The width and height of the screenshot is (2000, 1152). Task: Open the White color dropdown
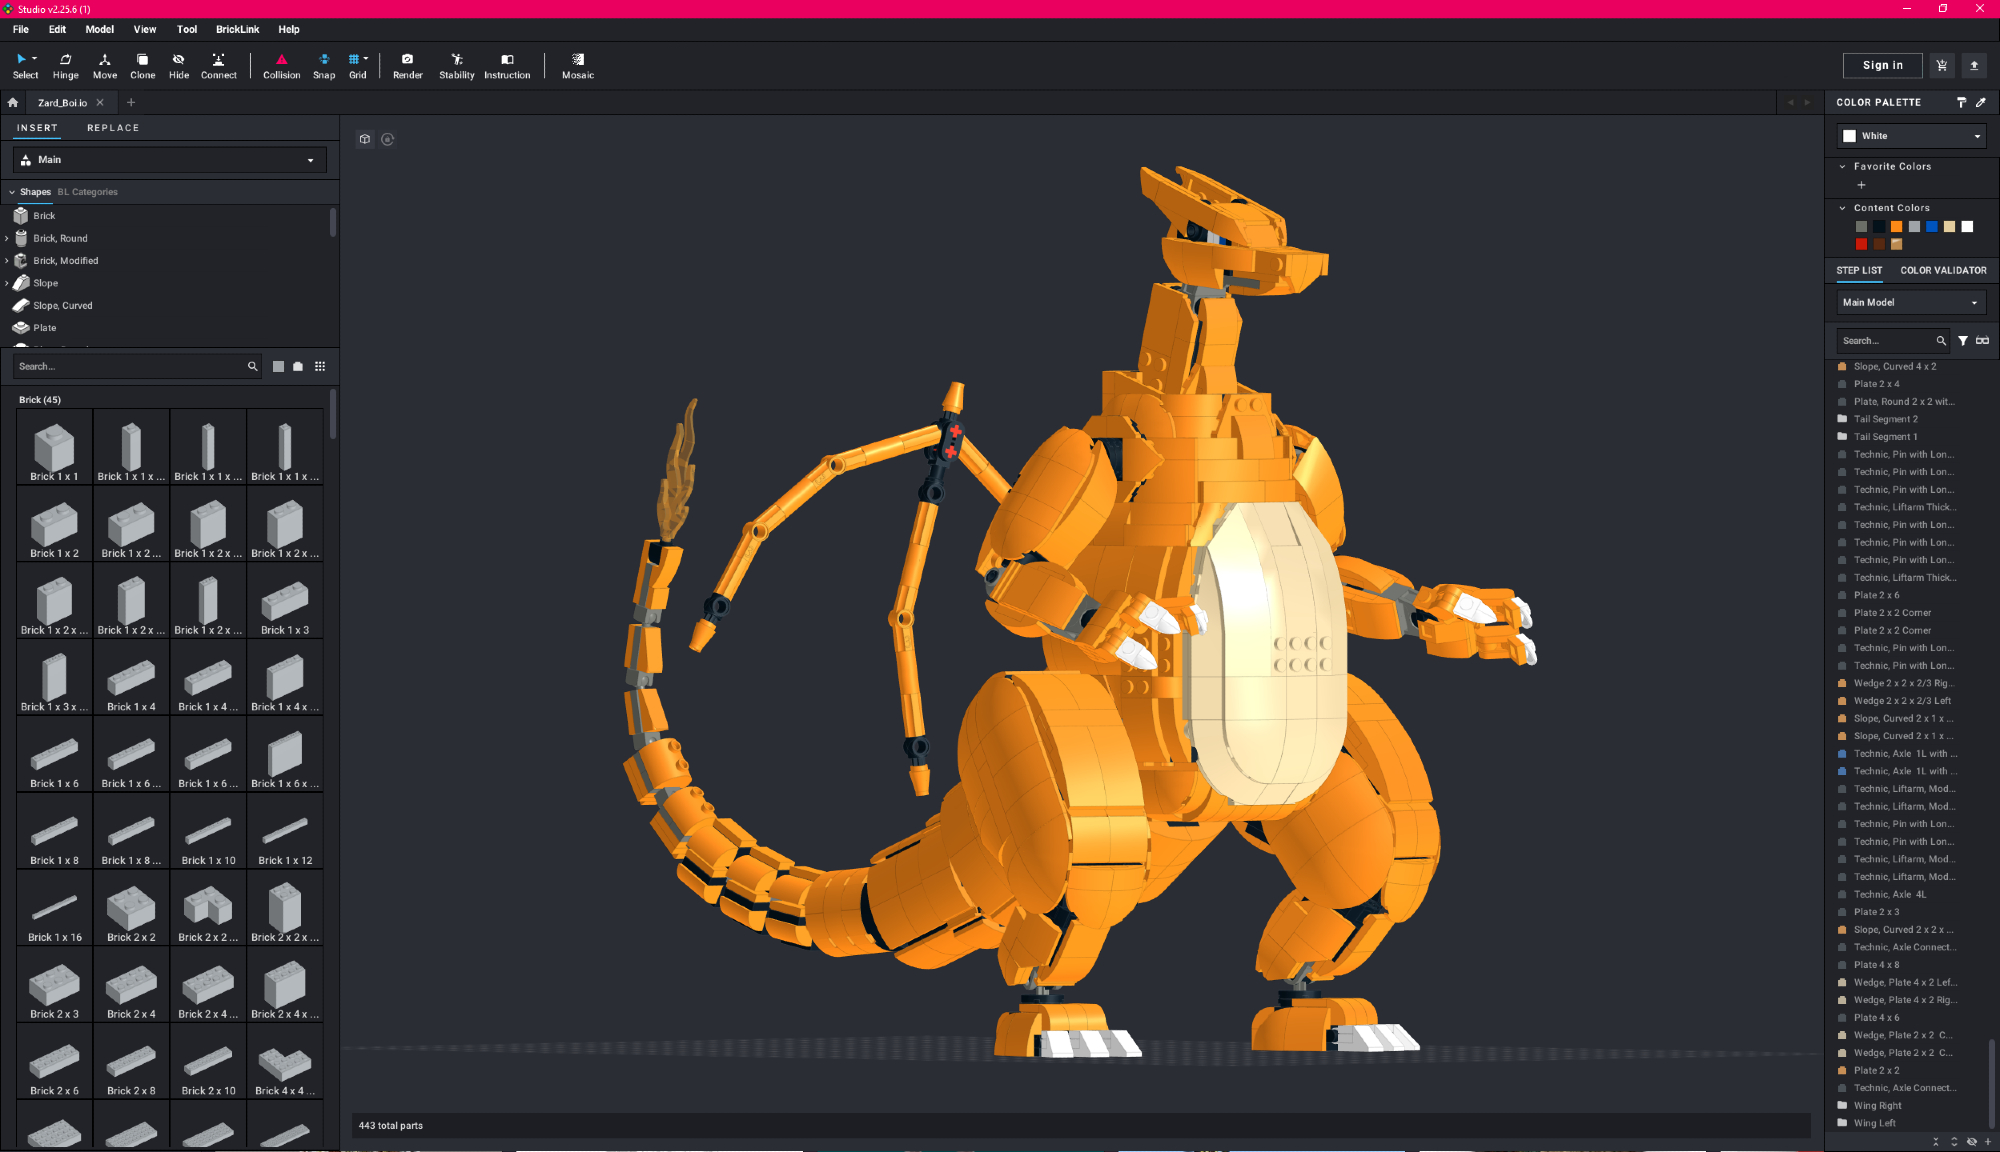(x=1911, y=136)
